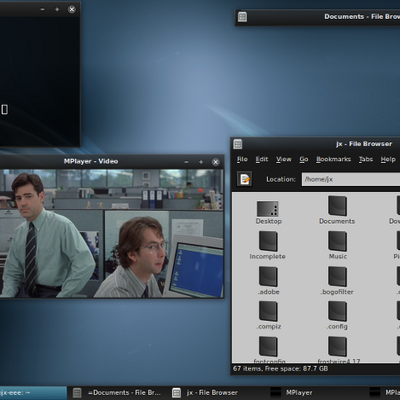Open the Documents folder in jx File Browser

point(337,206)
